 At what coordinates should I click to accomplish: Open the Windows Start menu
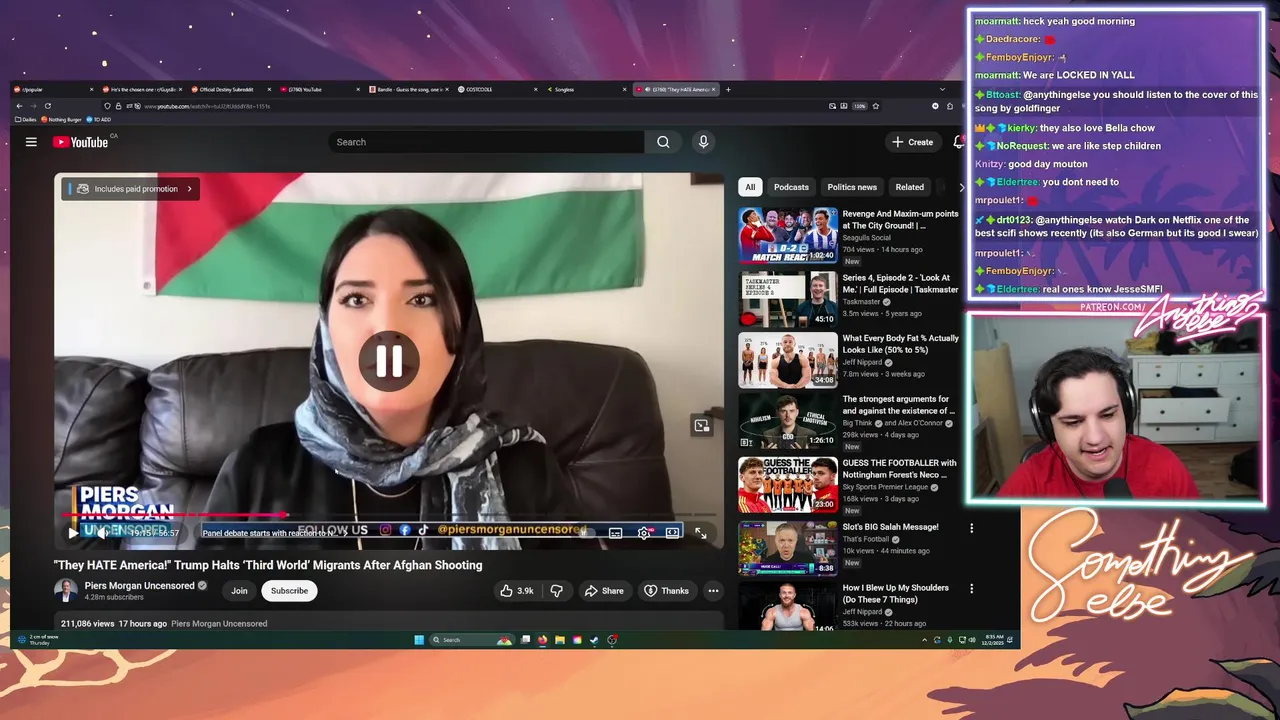click(419, 640)
